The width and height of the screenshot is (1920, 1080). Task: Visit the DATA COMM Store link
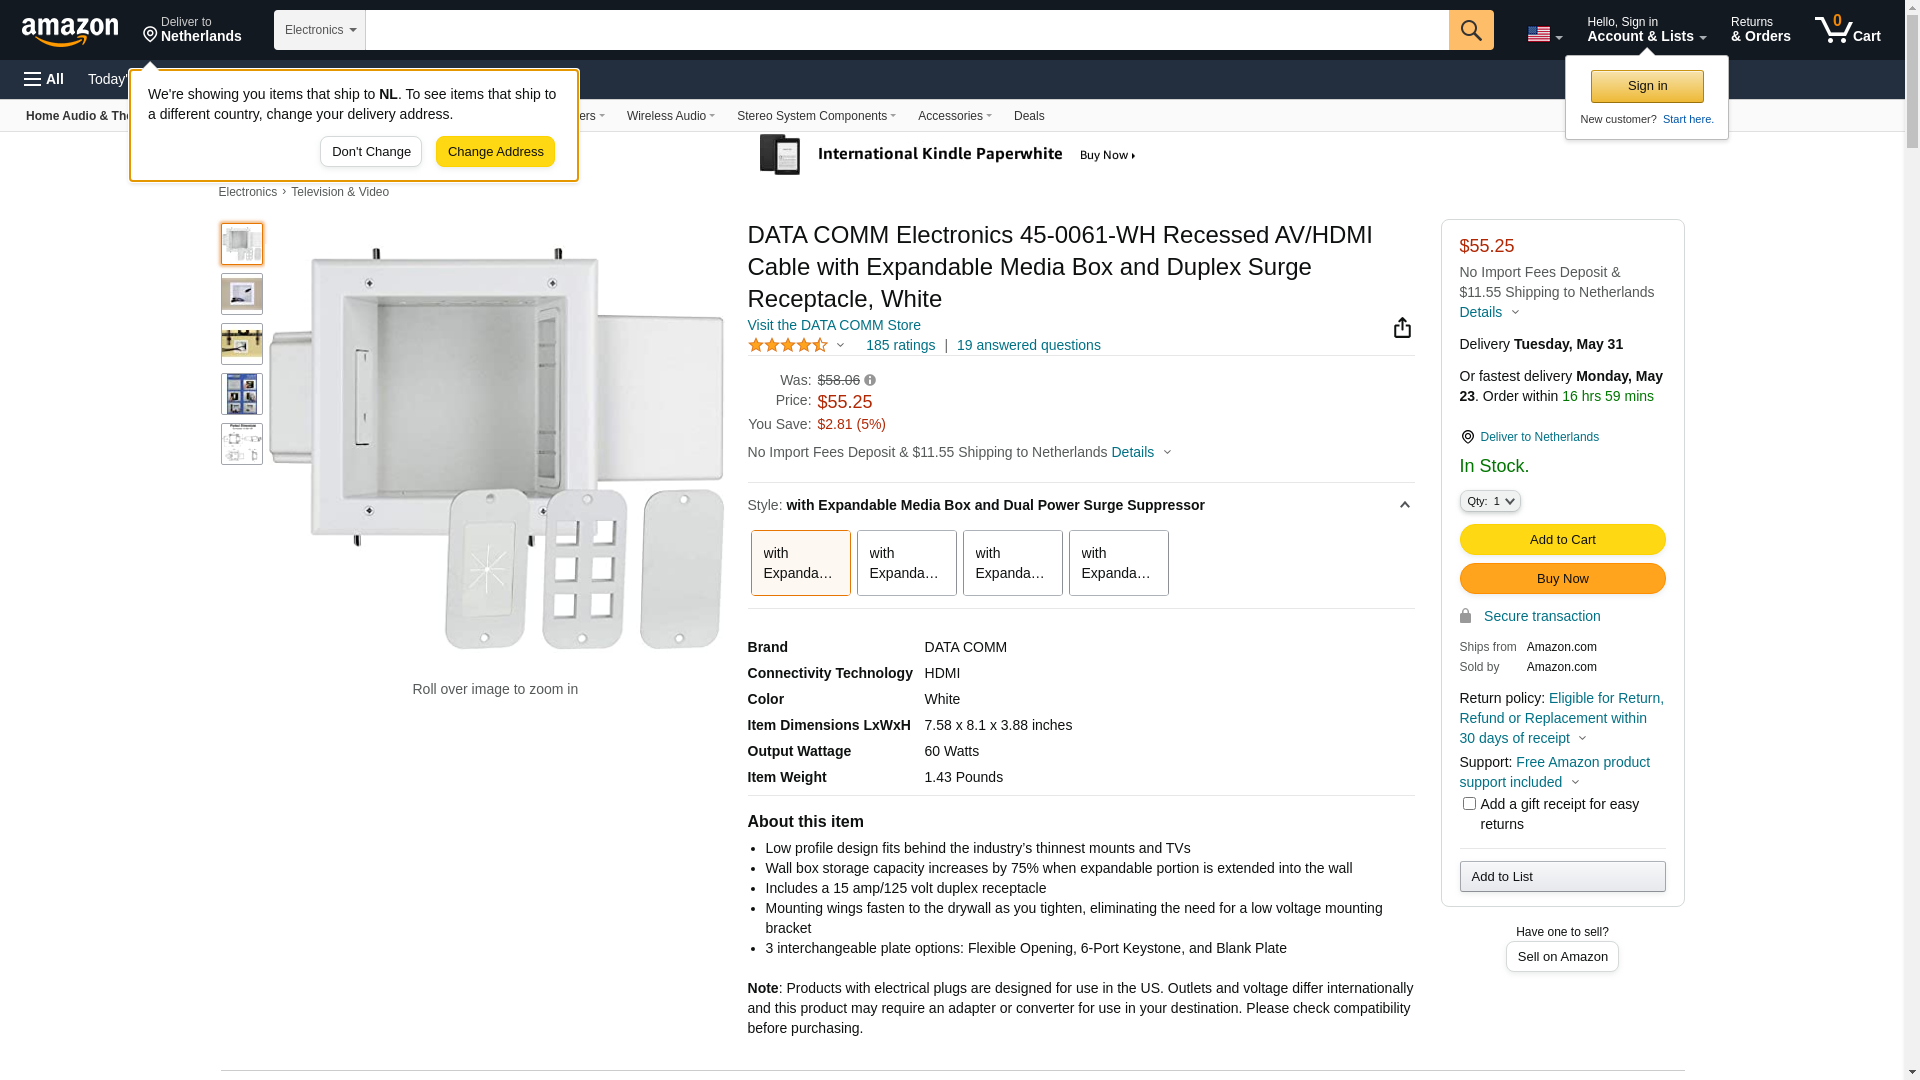834,325
